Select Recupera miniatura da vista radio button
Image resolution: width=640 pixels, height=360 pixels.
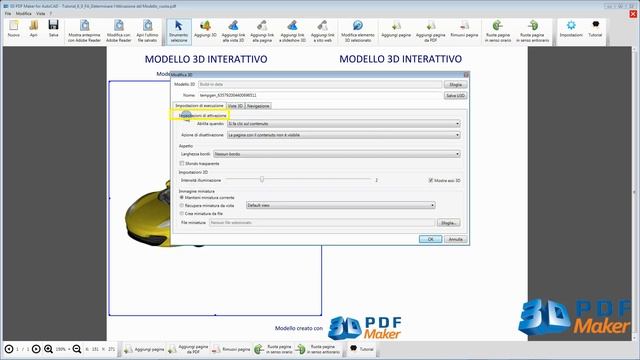click(x=182, y=205)
